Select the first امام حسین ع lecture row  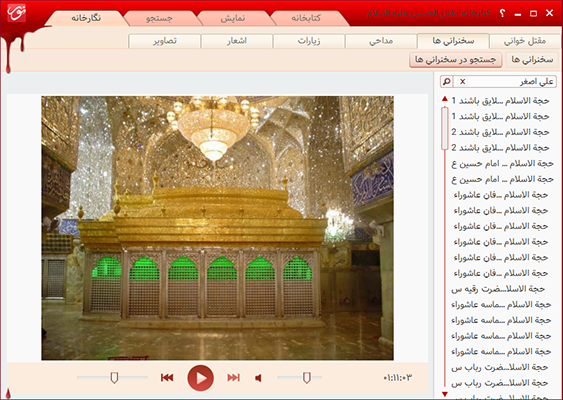coord(502,164)
